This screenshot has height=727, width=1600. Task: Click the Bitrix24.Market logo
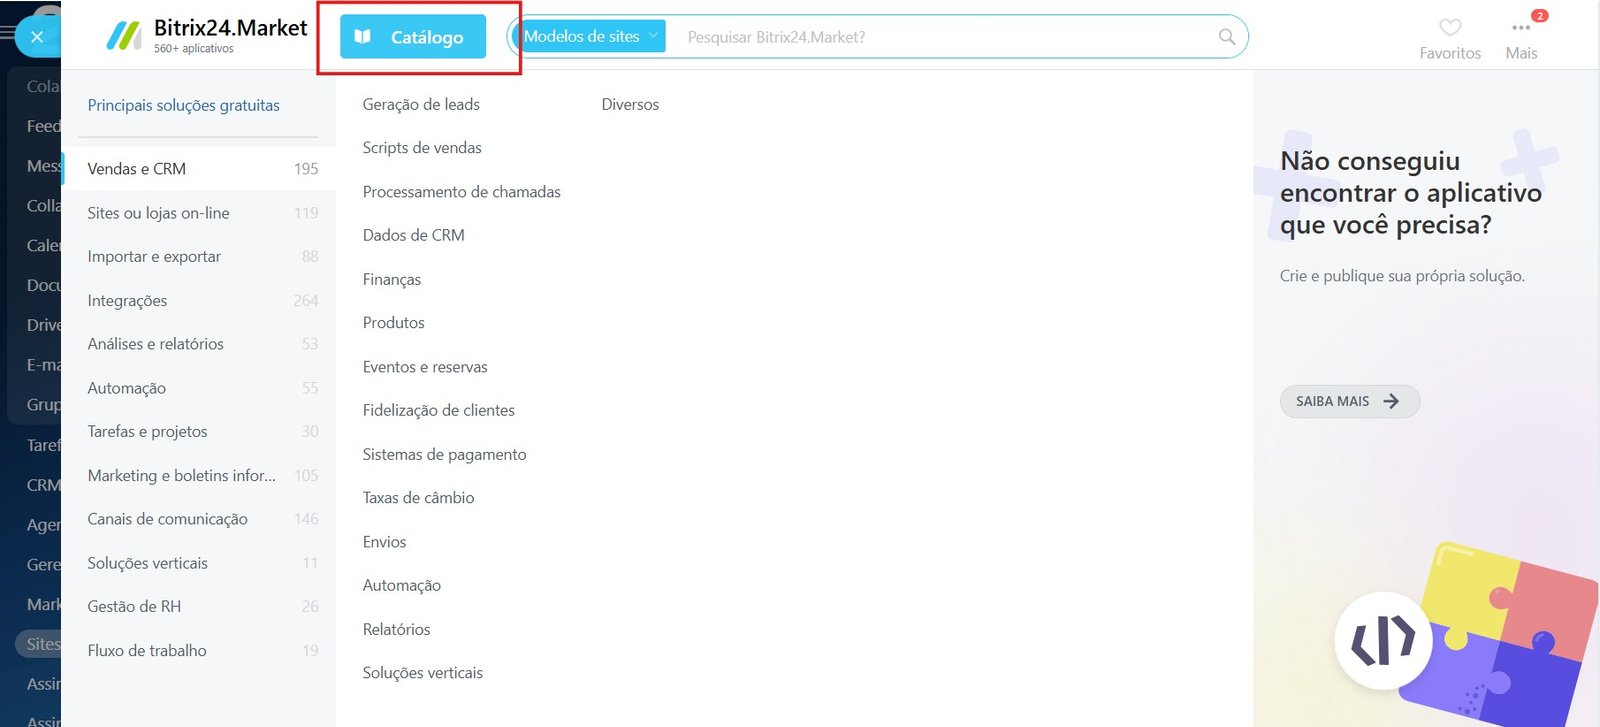pos(207,36)
